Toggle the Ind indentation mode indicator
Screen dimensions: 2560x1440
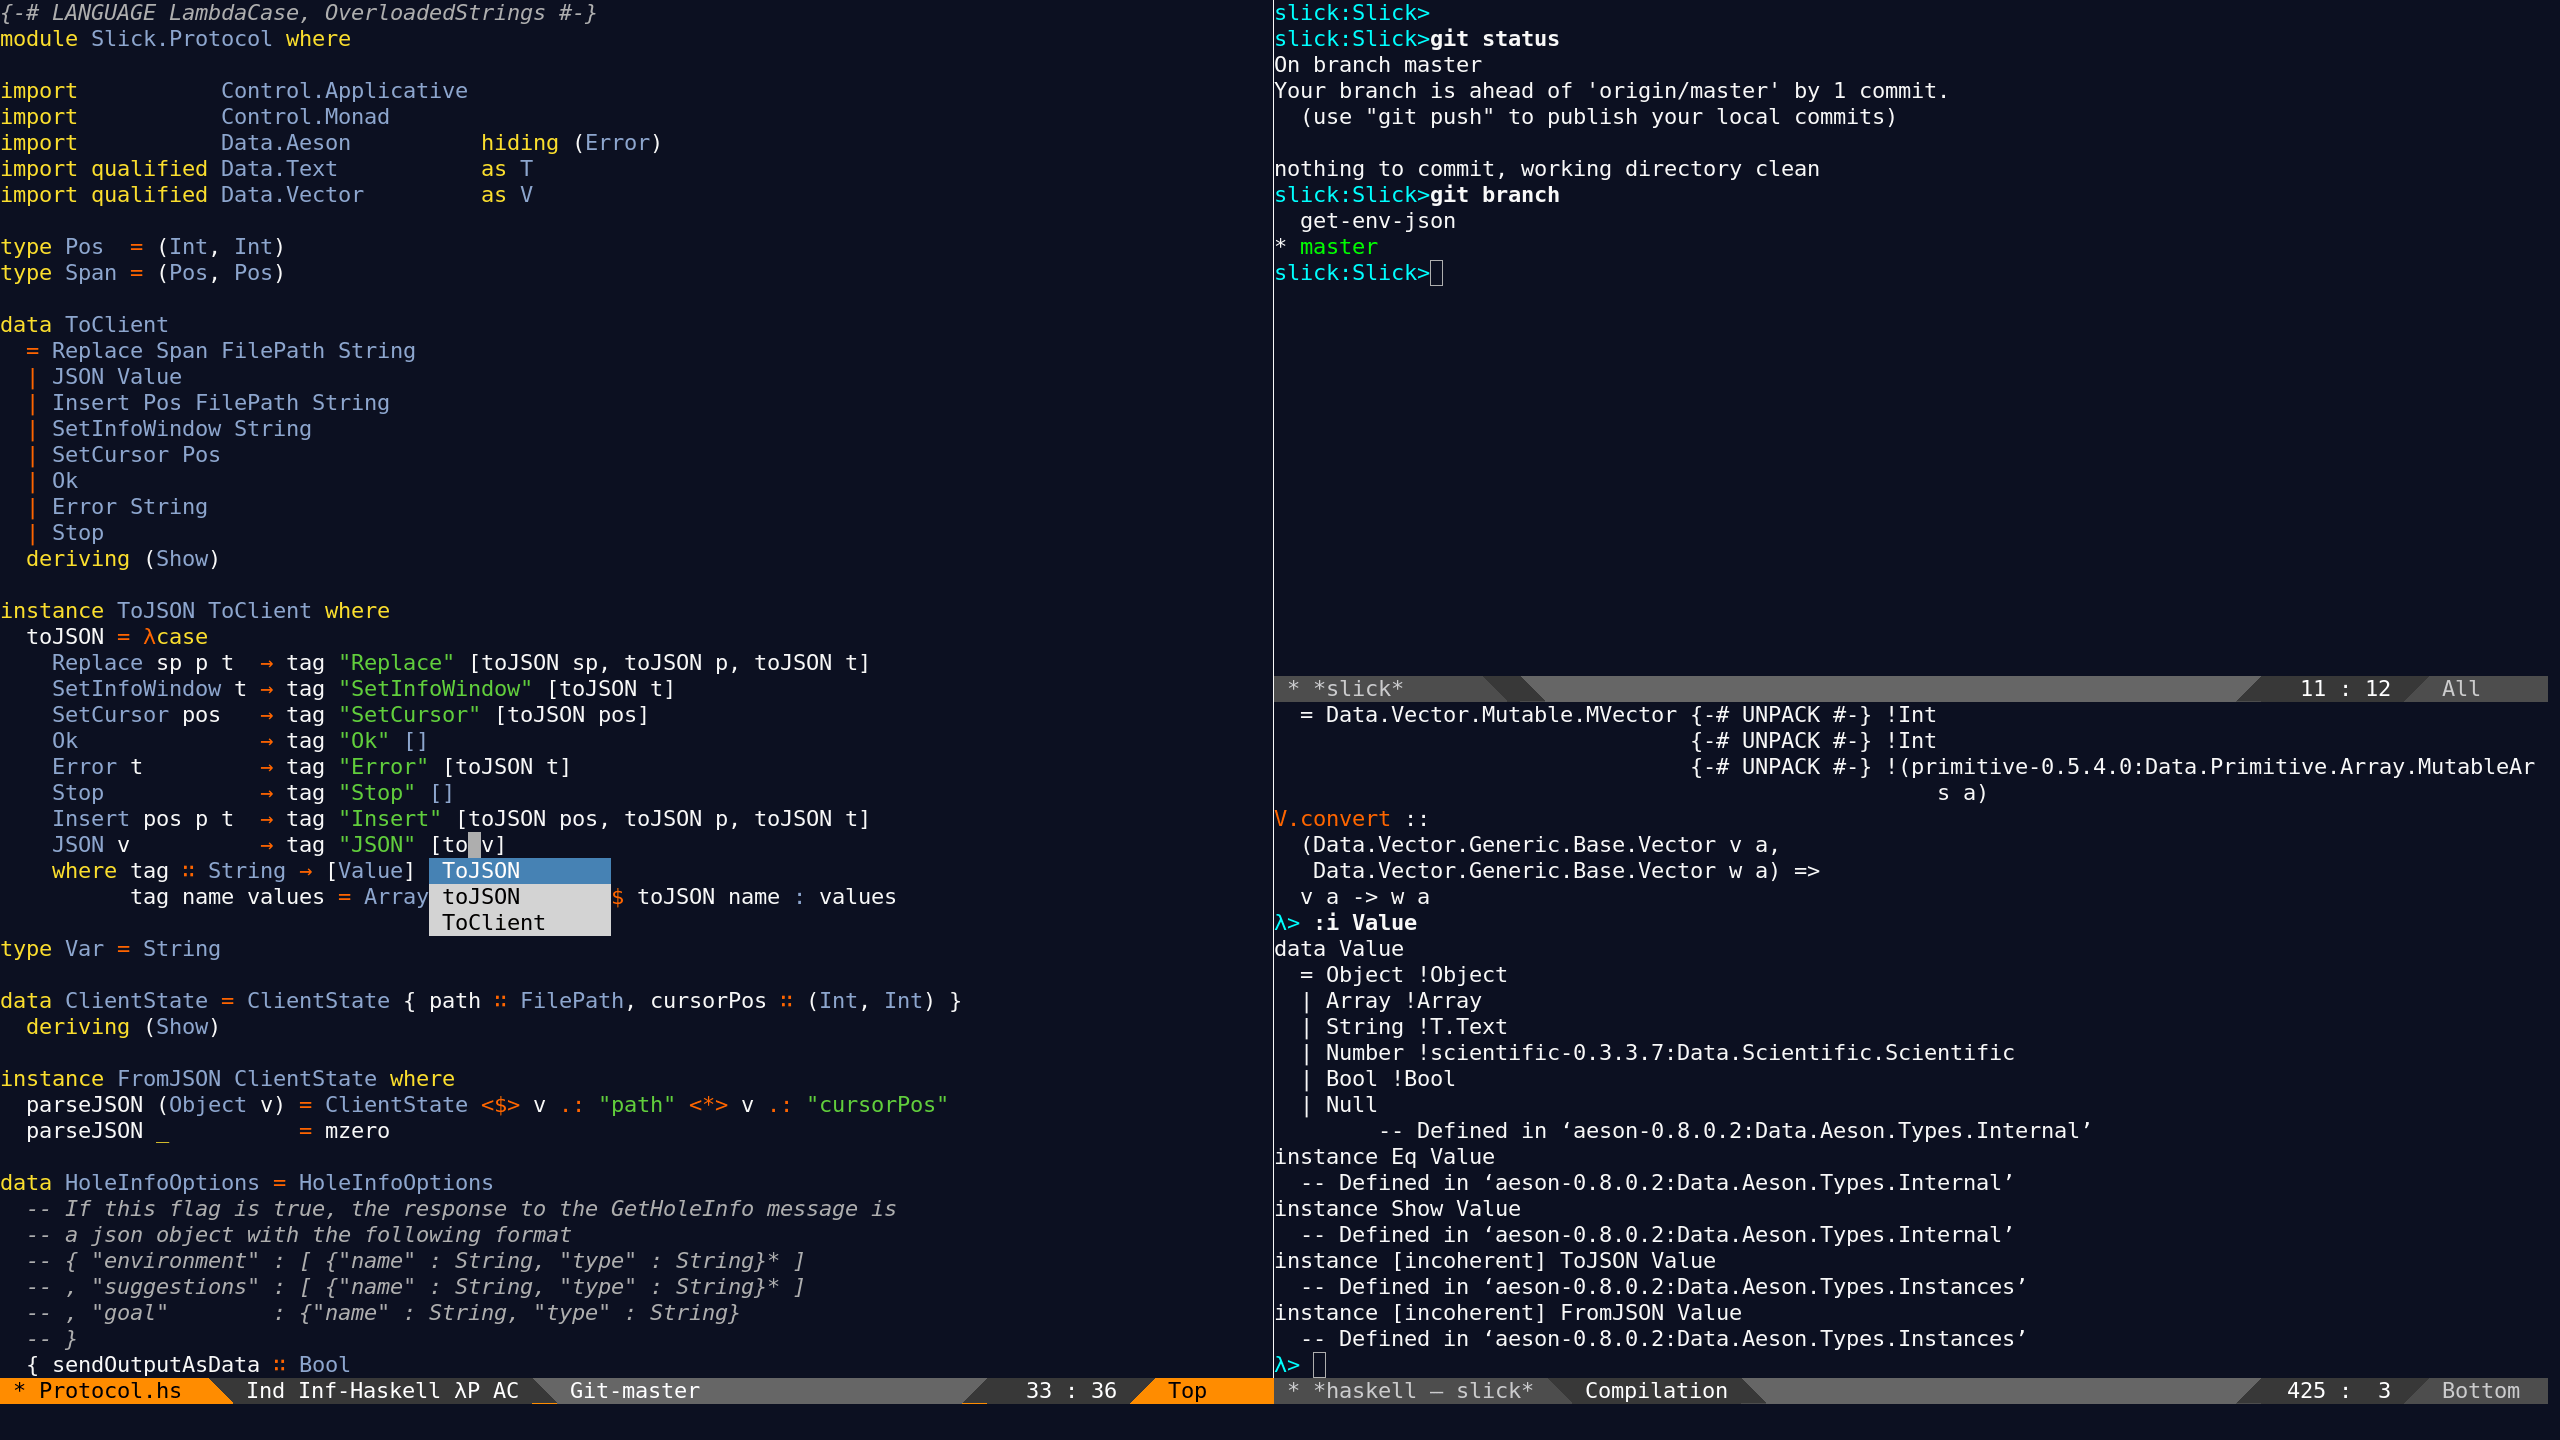click(264, 1390)
